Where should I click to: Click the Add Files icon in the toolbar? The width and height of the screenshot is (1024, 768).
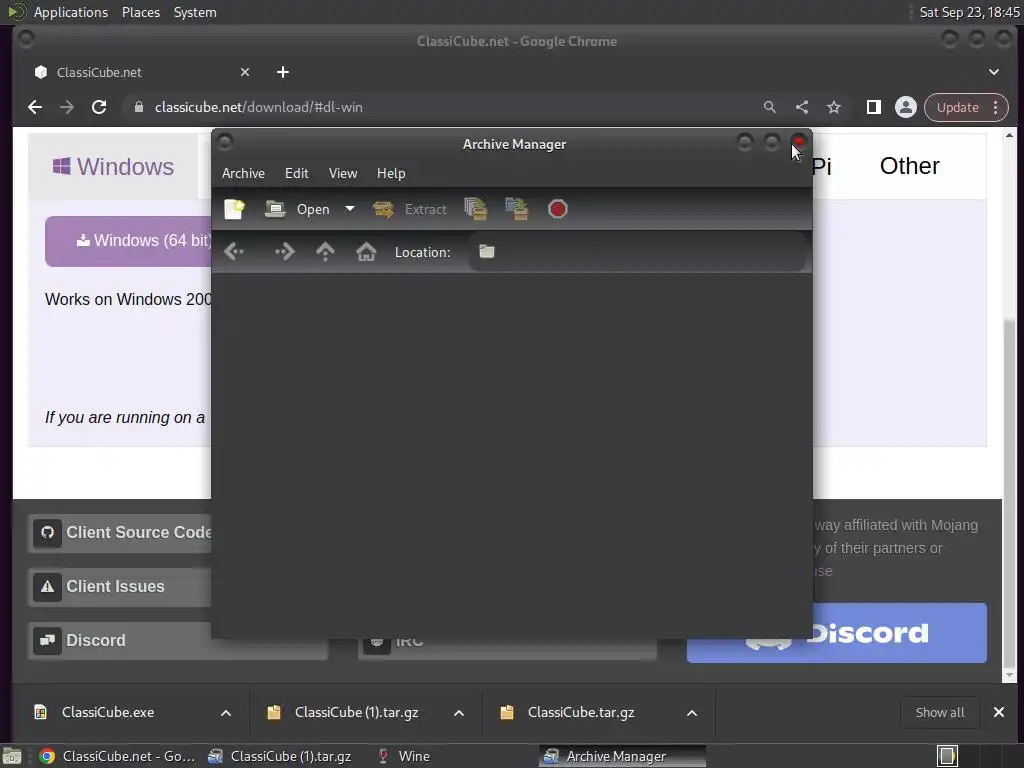(476, 209)
